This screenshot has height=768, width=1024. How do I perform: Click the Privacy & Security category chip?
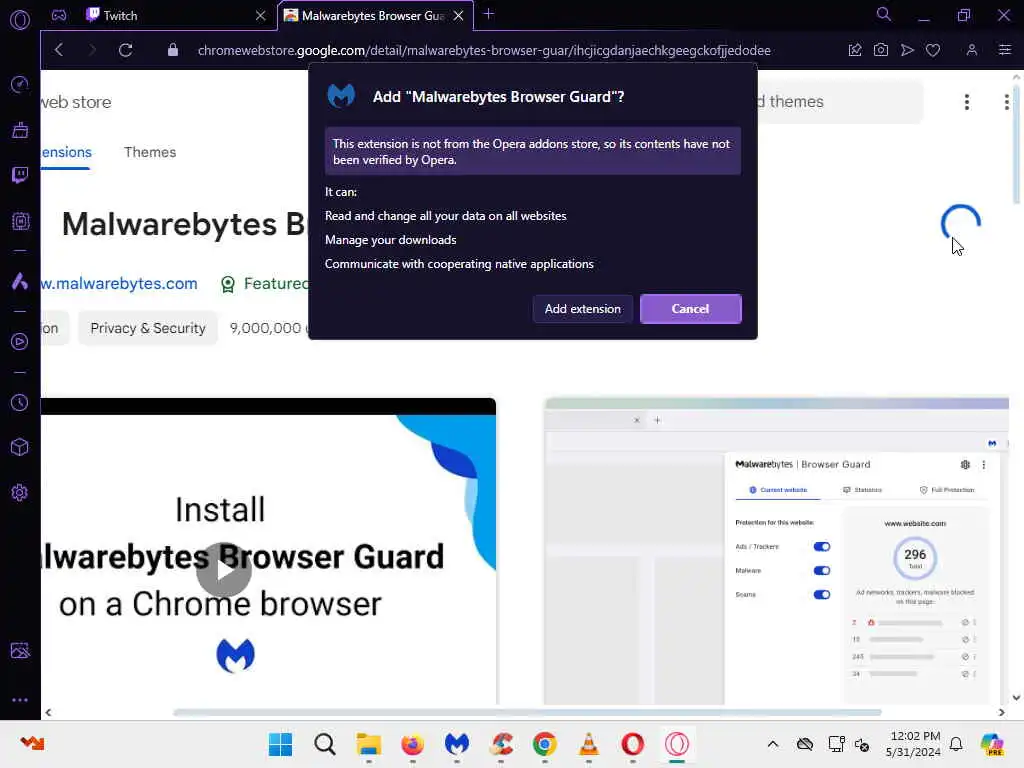pos(148,328)
